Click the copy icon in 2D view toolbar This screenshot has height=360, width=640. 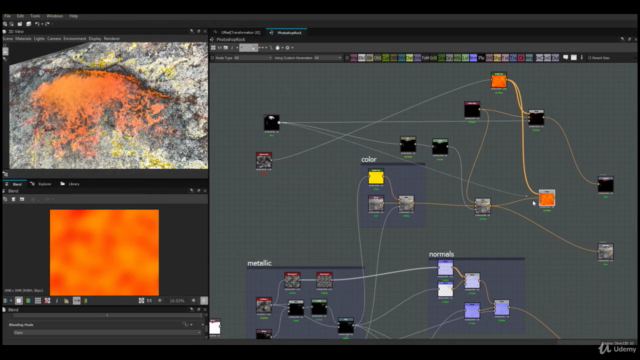tap(5, 199)
